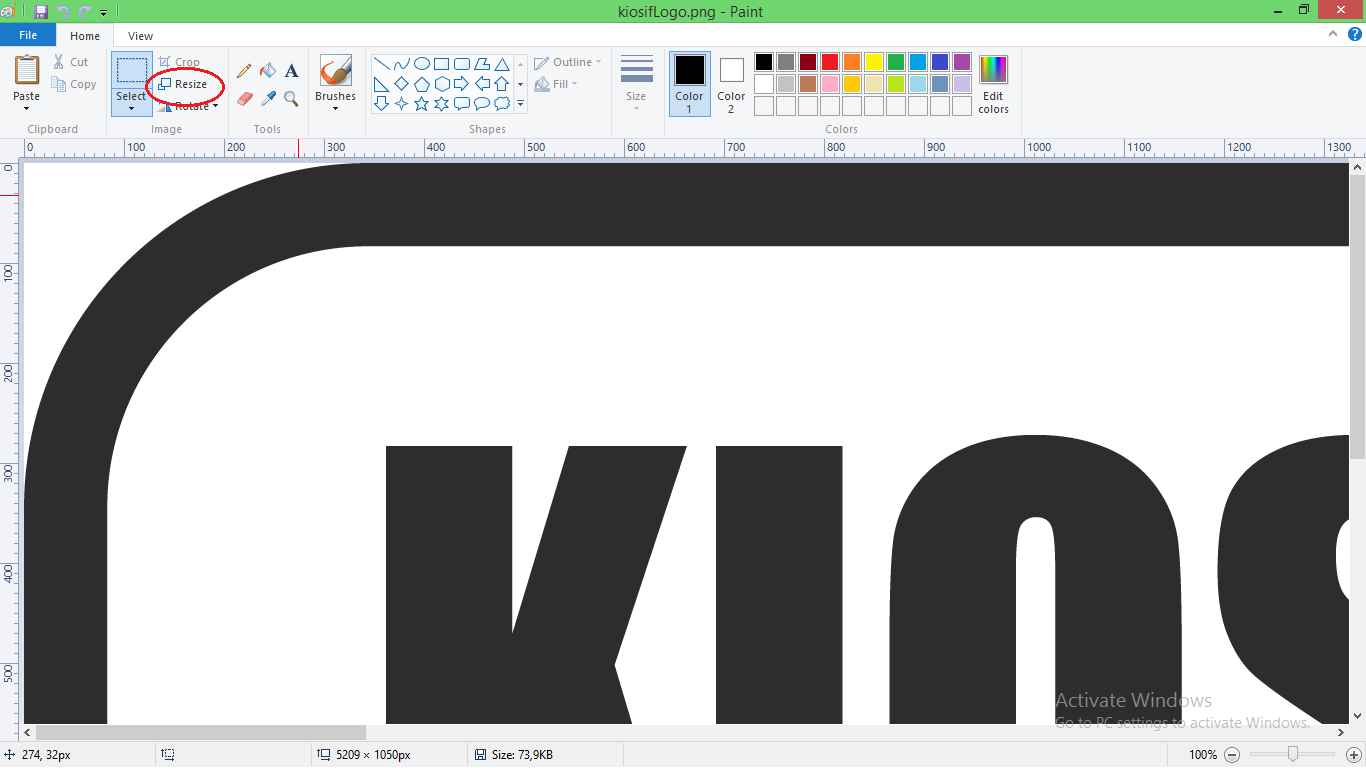Select the straight Line shape
Image resolution: width=1366 pixels, height=768 pixels.
pos(381,64)
